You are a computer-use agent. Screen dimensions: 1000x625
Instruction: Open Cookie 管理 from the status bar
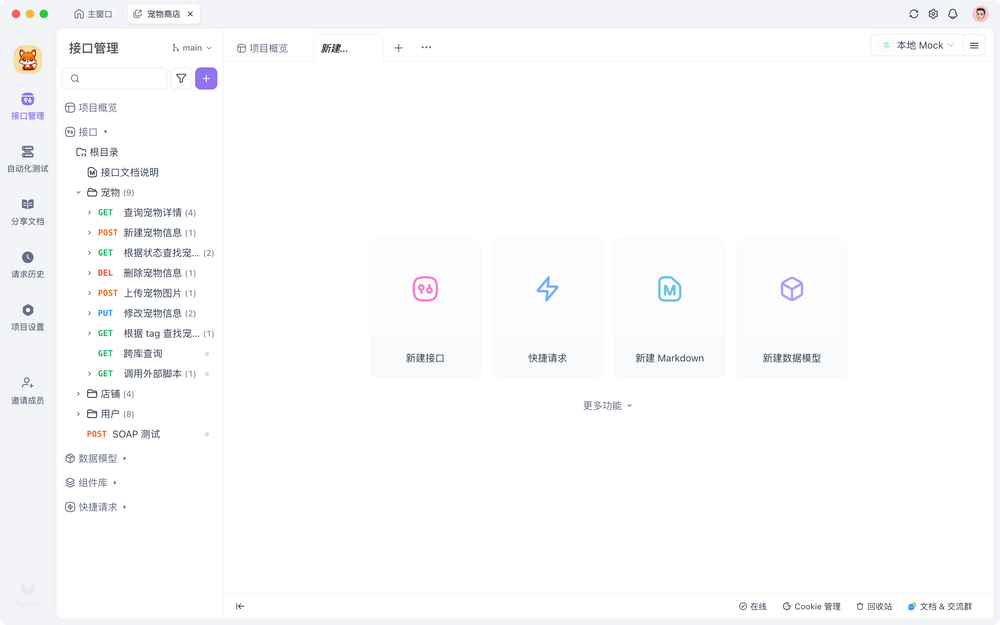click(x=811, y=606)
